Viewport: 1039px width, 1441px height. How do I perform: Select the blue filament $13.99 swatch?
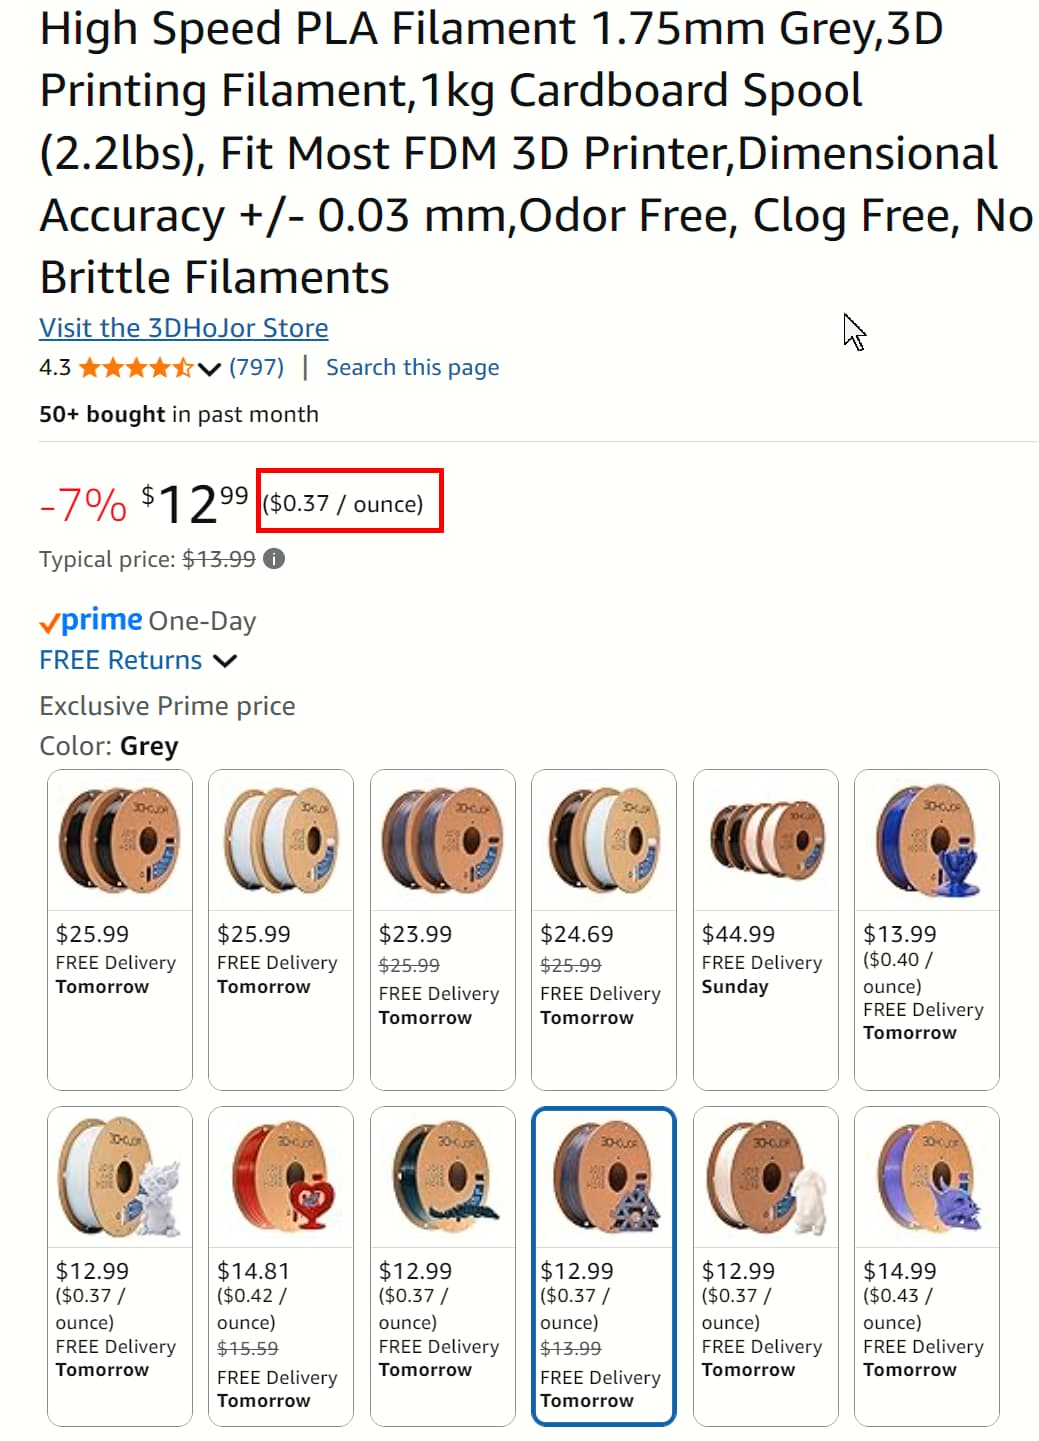click(x=926, y=929)
